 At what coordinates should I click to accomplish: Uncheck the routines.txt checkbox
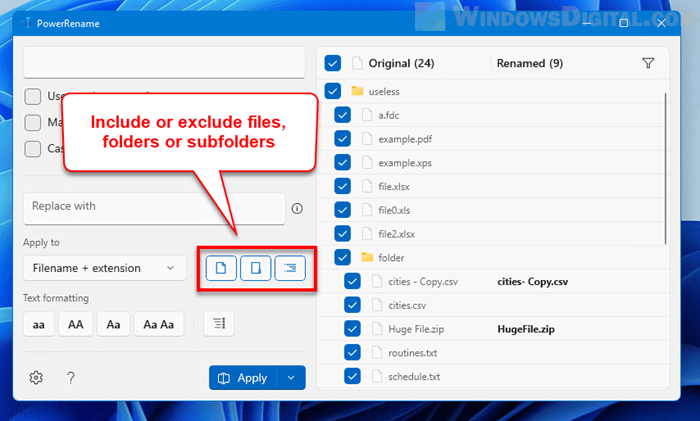click(x=352, y=352)
